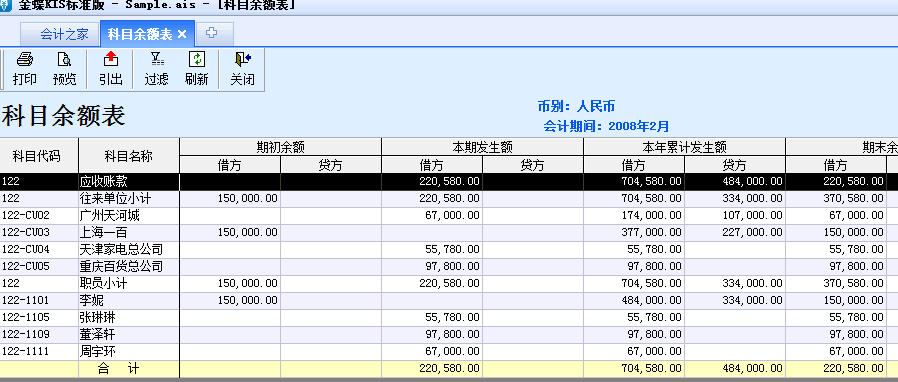The height and width of the screenshot is (382, 898).
Task: Click the Kingdee KIS app icon in title bar
Action: coord(5,6)
